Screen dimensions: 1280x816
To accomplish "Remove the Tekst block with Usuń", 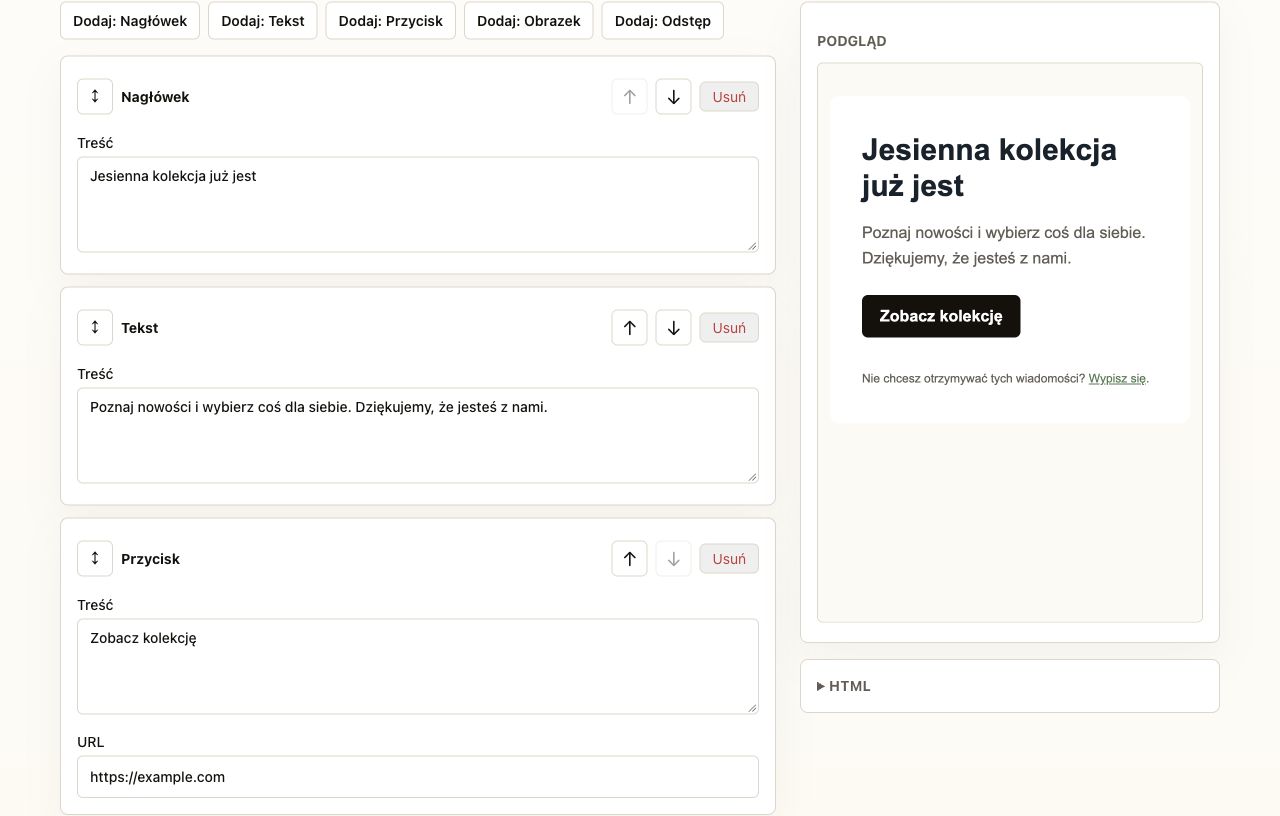I will pos(729,328).
